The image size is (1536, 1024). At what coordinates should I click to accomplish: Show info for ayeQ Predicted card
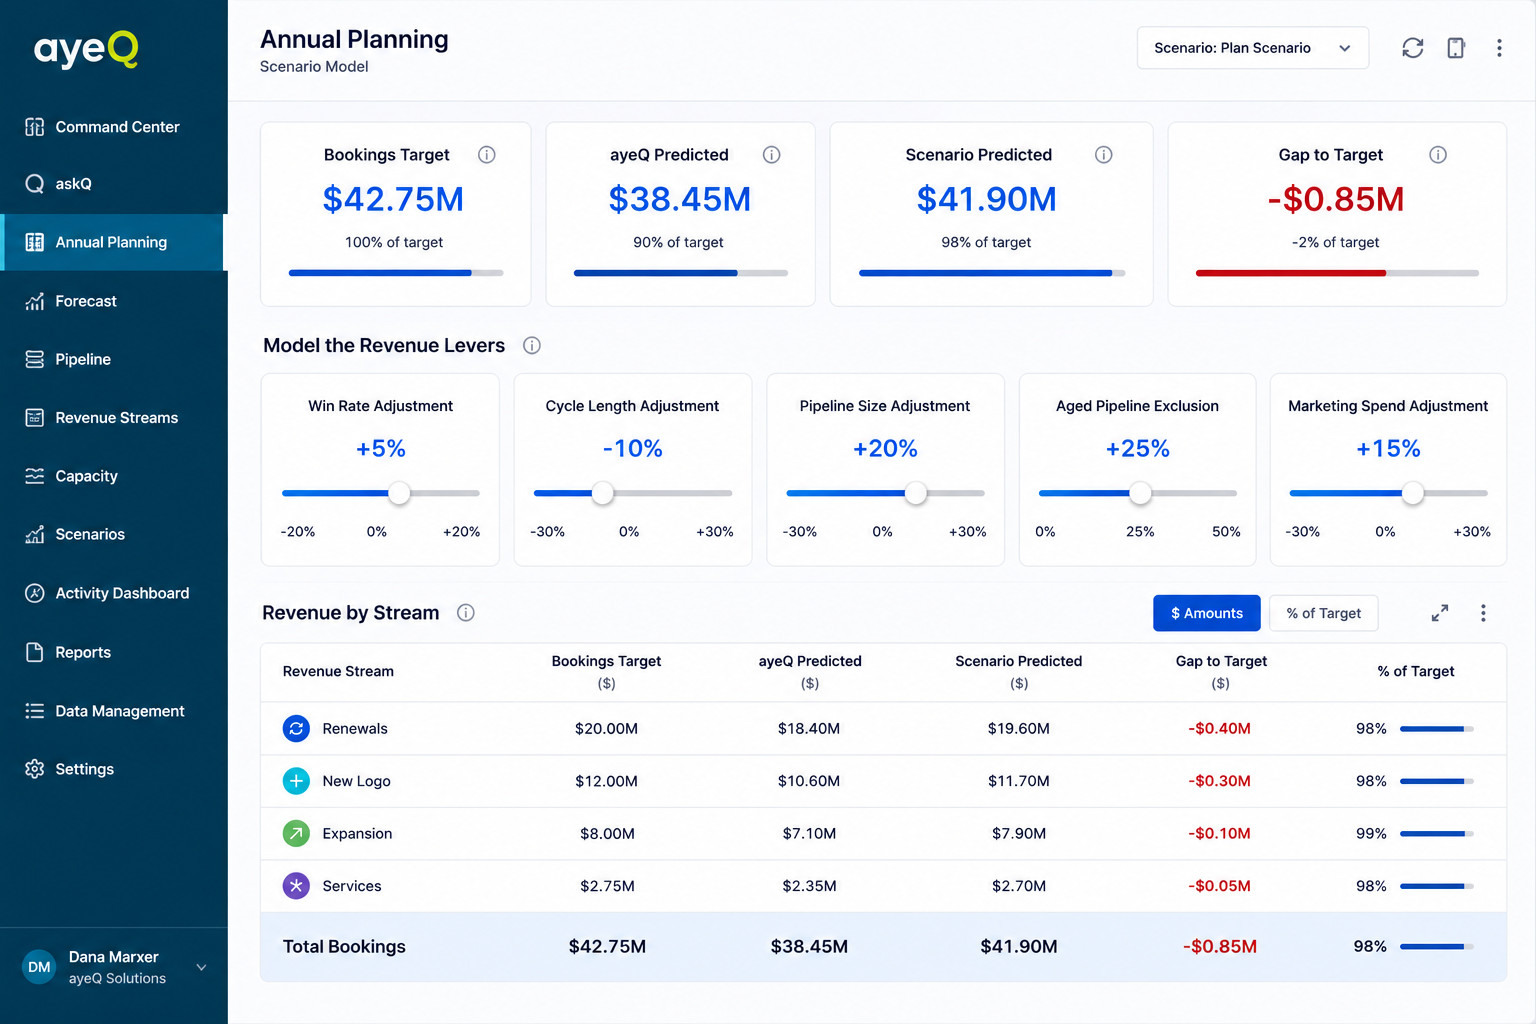(x=772, y=155)
